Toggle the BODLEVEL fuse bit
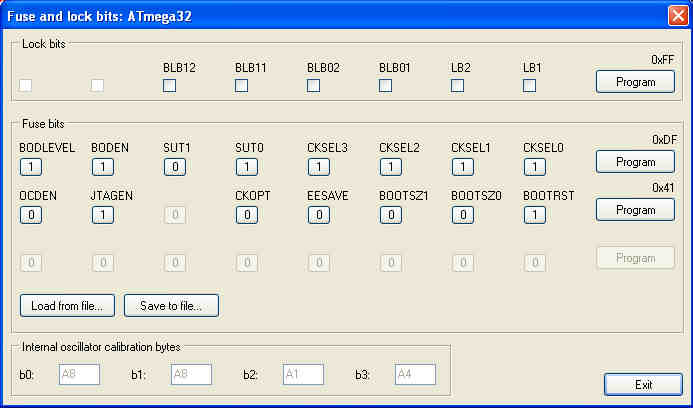Screen dimensions: 693x408 click(x=31, y=167)
